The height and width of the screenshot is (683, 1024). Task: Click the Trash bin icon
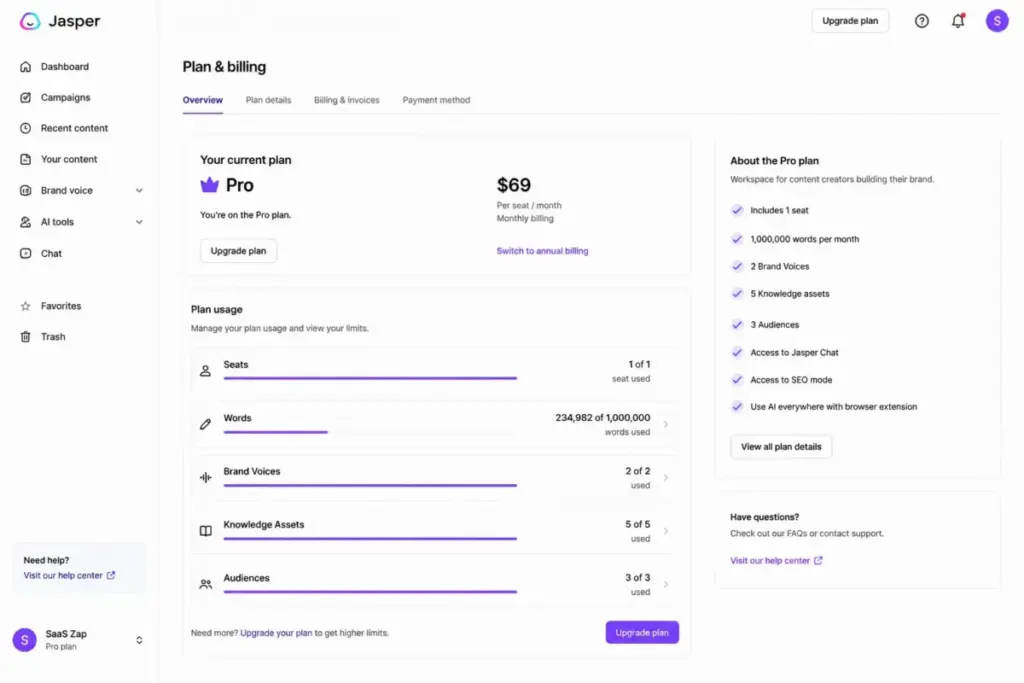(x=25, y=337)
